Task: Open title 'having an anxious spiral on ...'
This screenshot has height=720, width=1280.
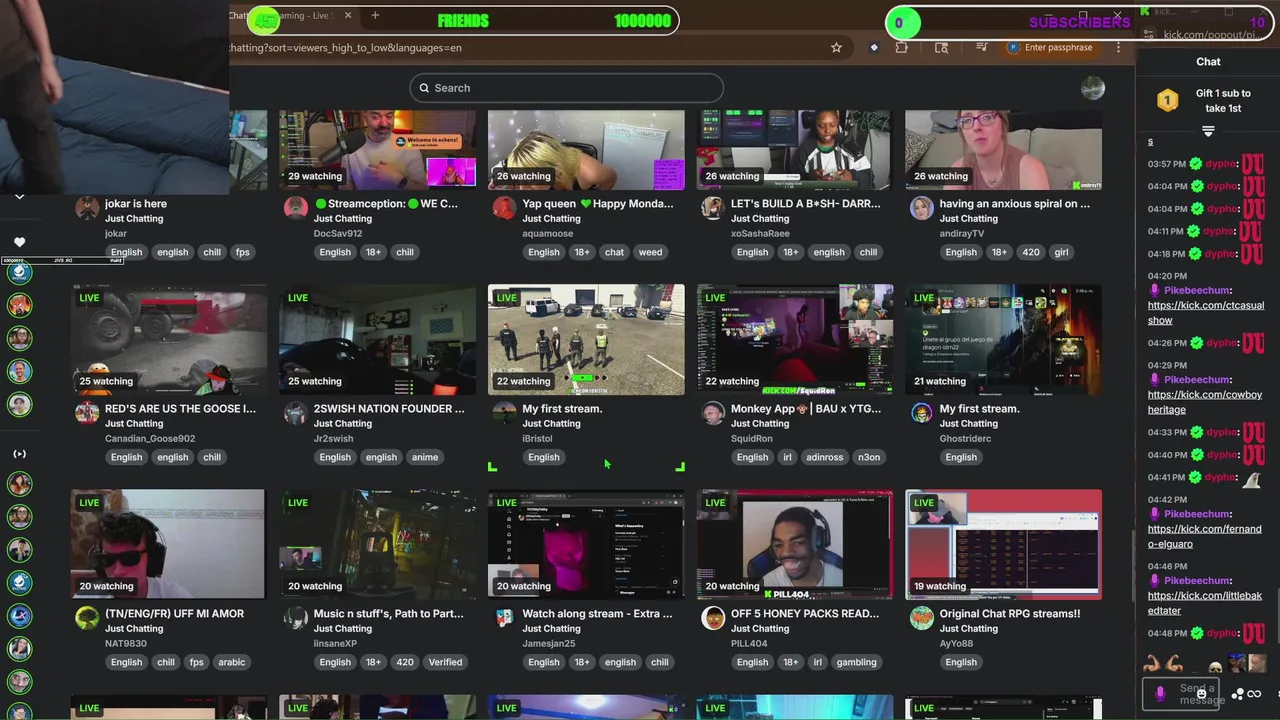Action: [x=1014, y=203]
